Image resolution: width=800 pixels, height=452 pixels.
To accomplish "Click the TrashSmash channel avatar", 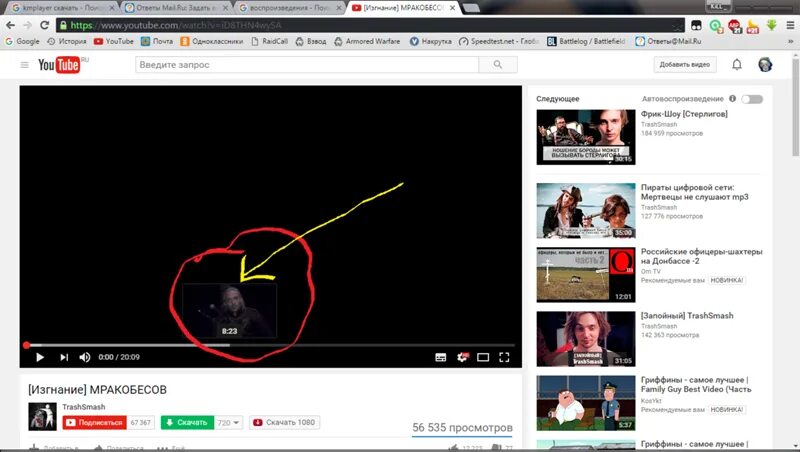I will pyautogui.click(x=42, y=416).
